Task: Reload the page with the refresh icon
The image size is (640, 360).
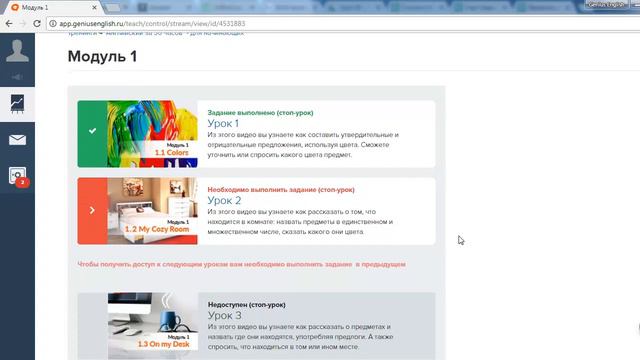Action: (37, 24)
